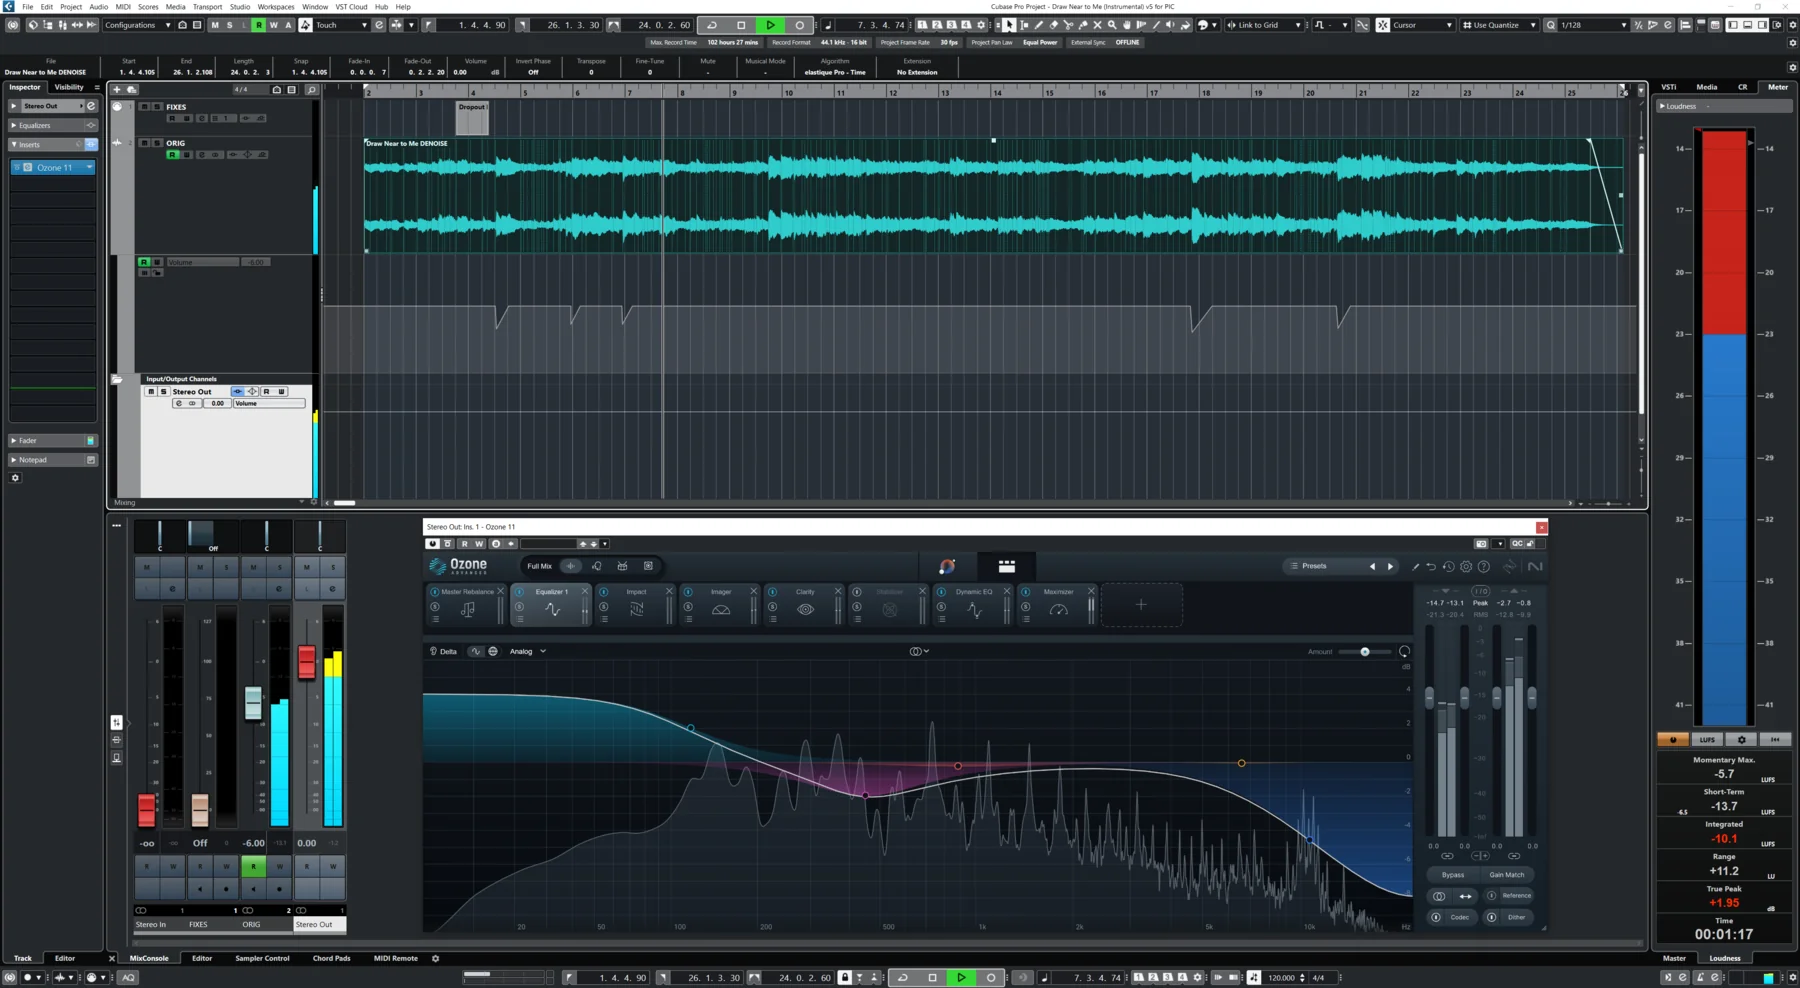Select the Dynamic EQ module icon
This screenshot has height=988, width=1800.
(974, 610)
